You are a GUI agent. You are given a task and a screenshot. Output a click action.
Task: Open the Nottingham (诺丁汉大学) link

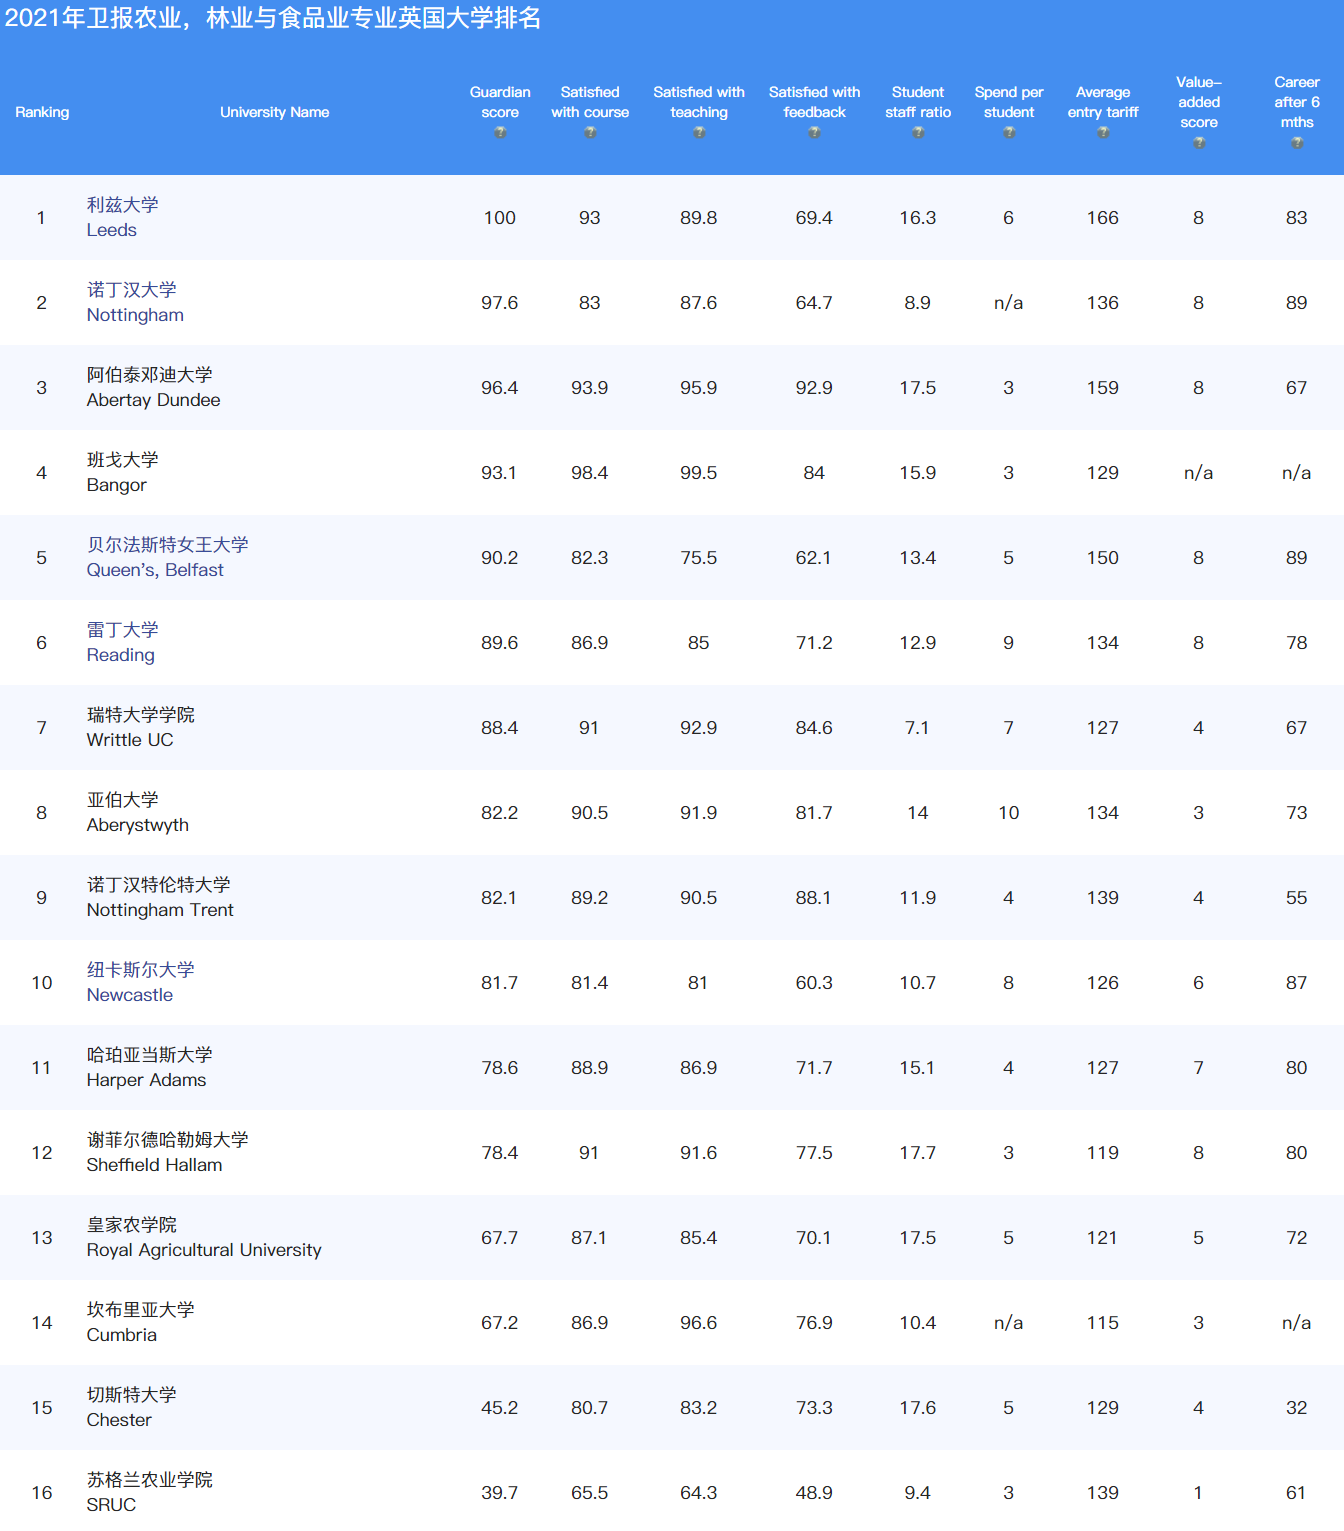pos(135,302)
